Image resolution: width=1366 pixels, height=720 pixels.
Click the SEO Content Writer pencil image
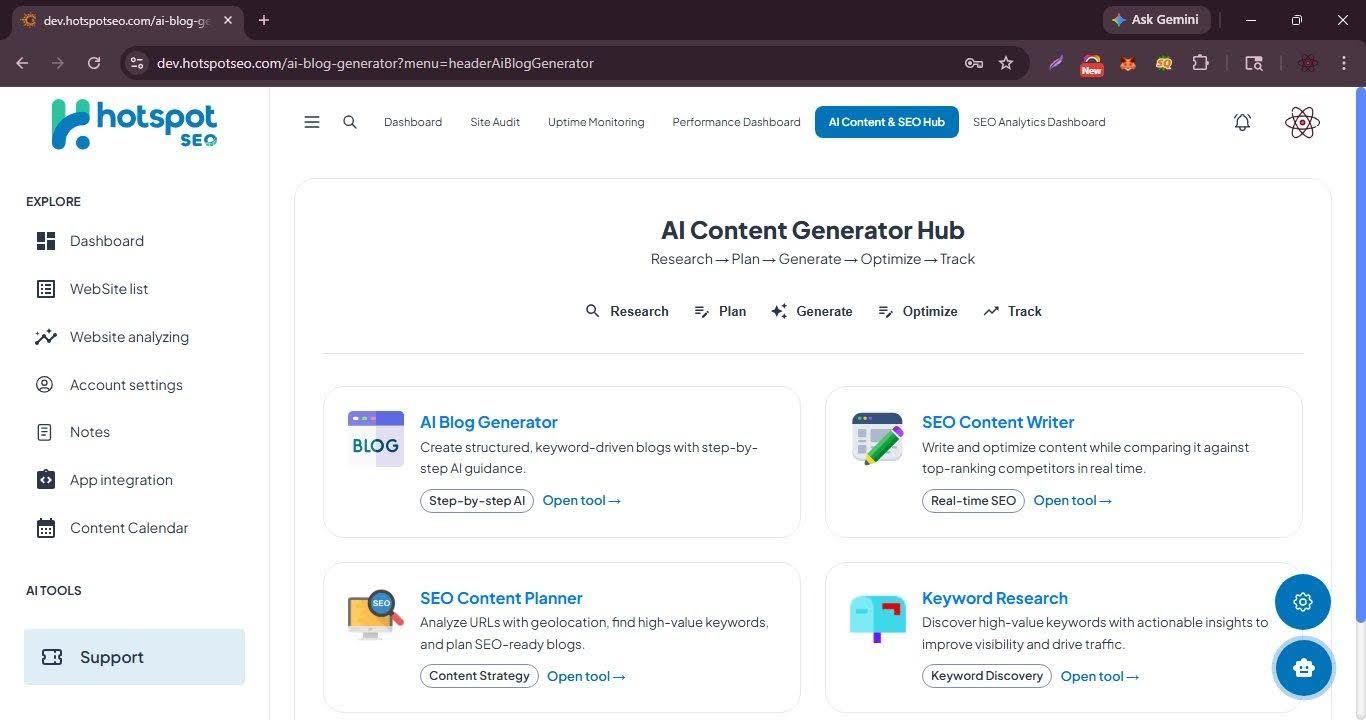(x=877, y=438)
